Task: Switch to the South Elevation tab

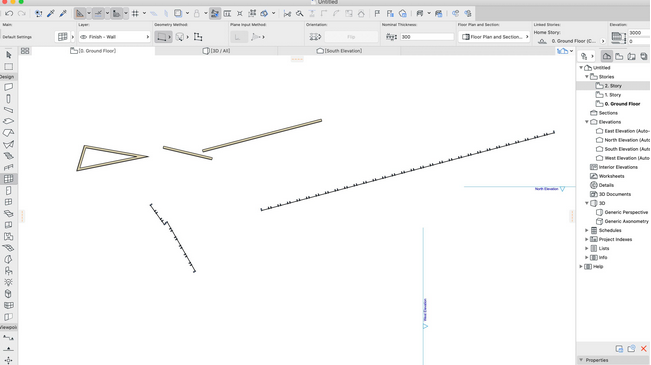Action: (x=339, y=51)
